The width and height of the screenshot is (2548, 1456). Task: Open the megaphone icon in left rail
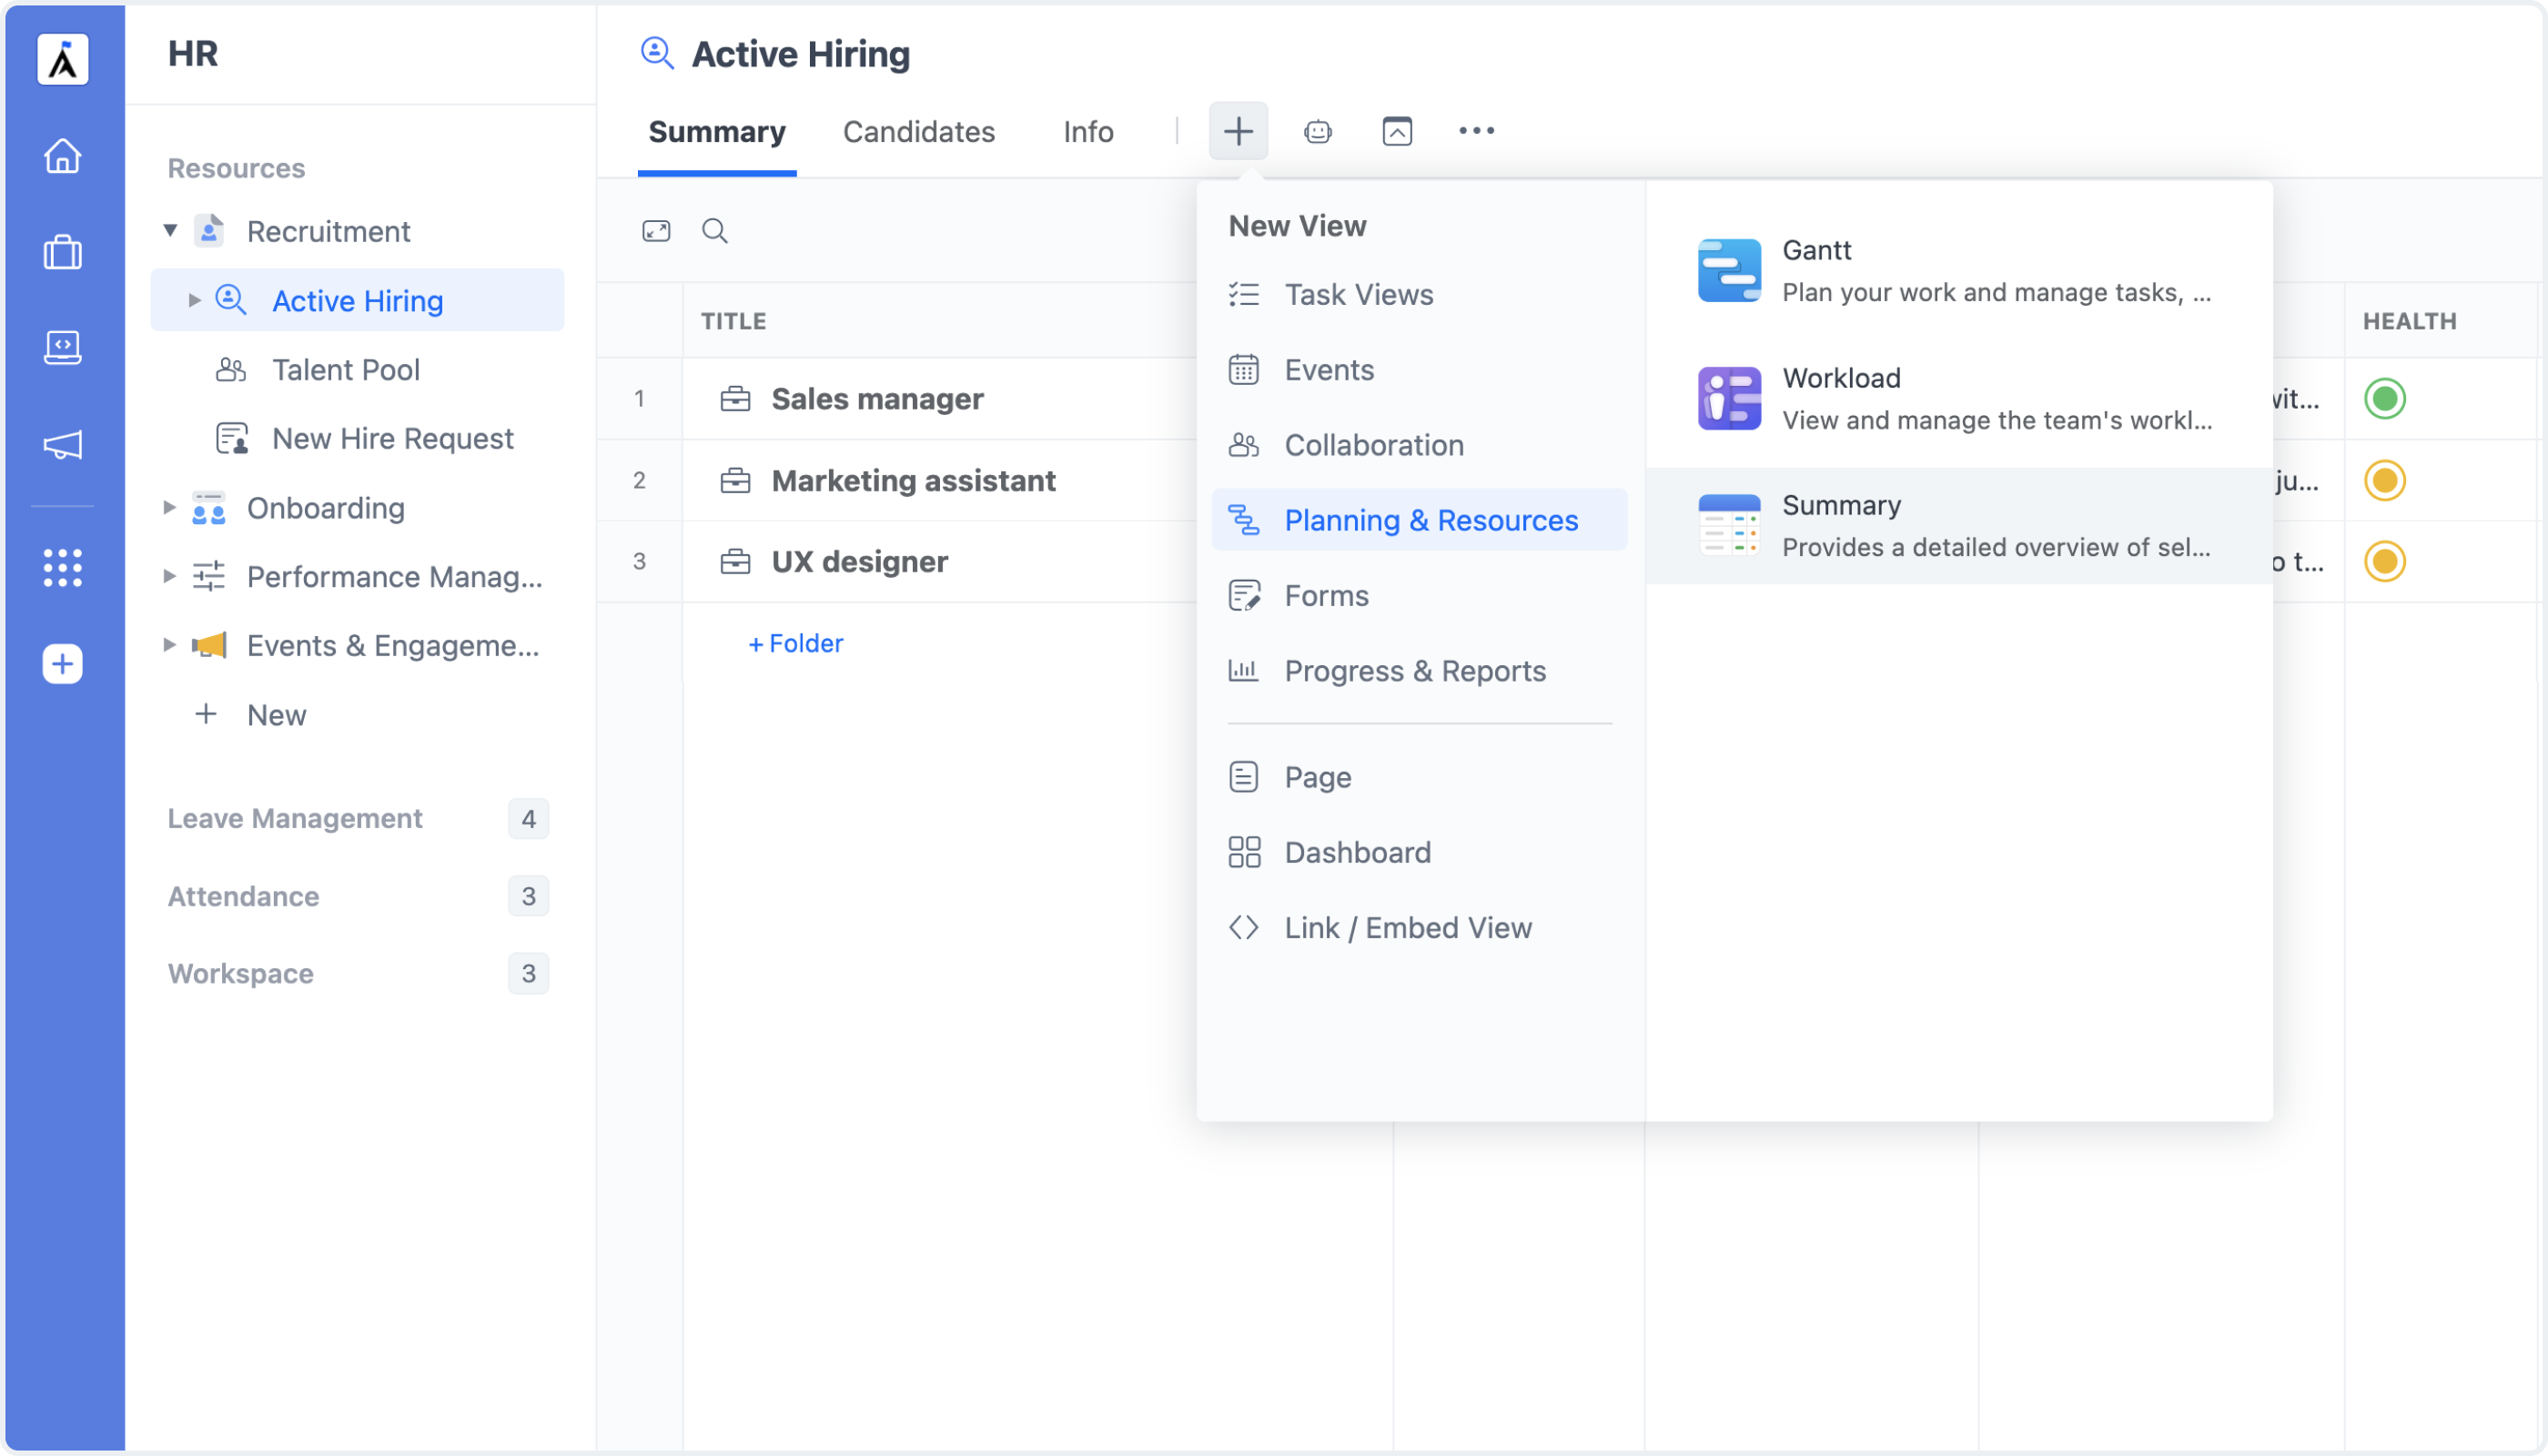point(63,445)
